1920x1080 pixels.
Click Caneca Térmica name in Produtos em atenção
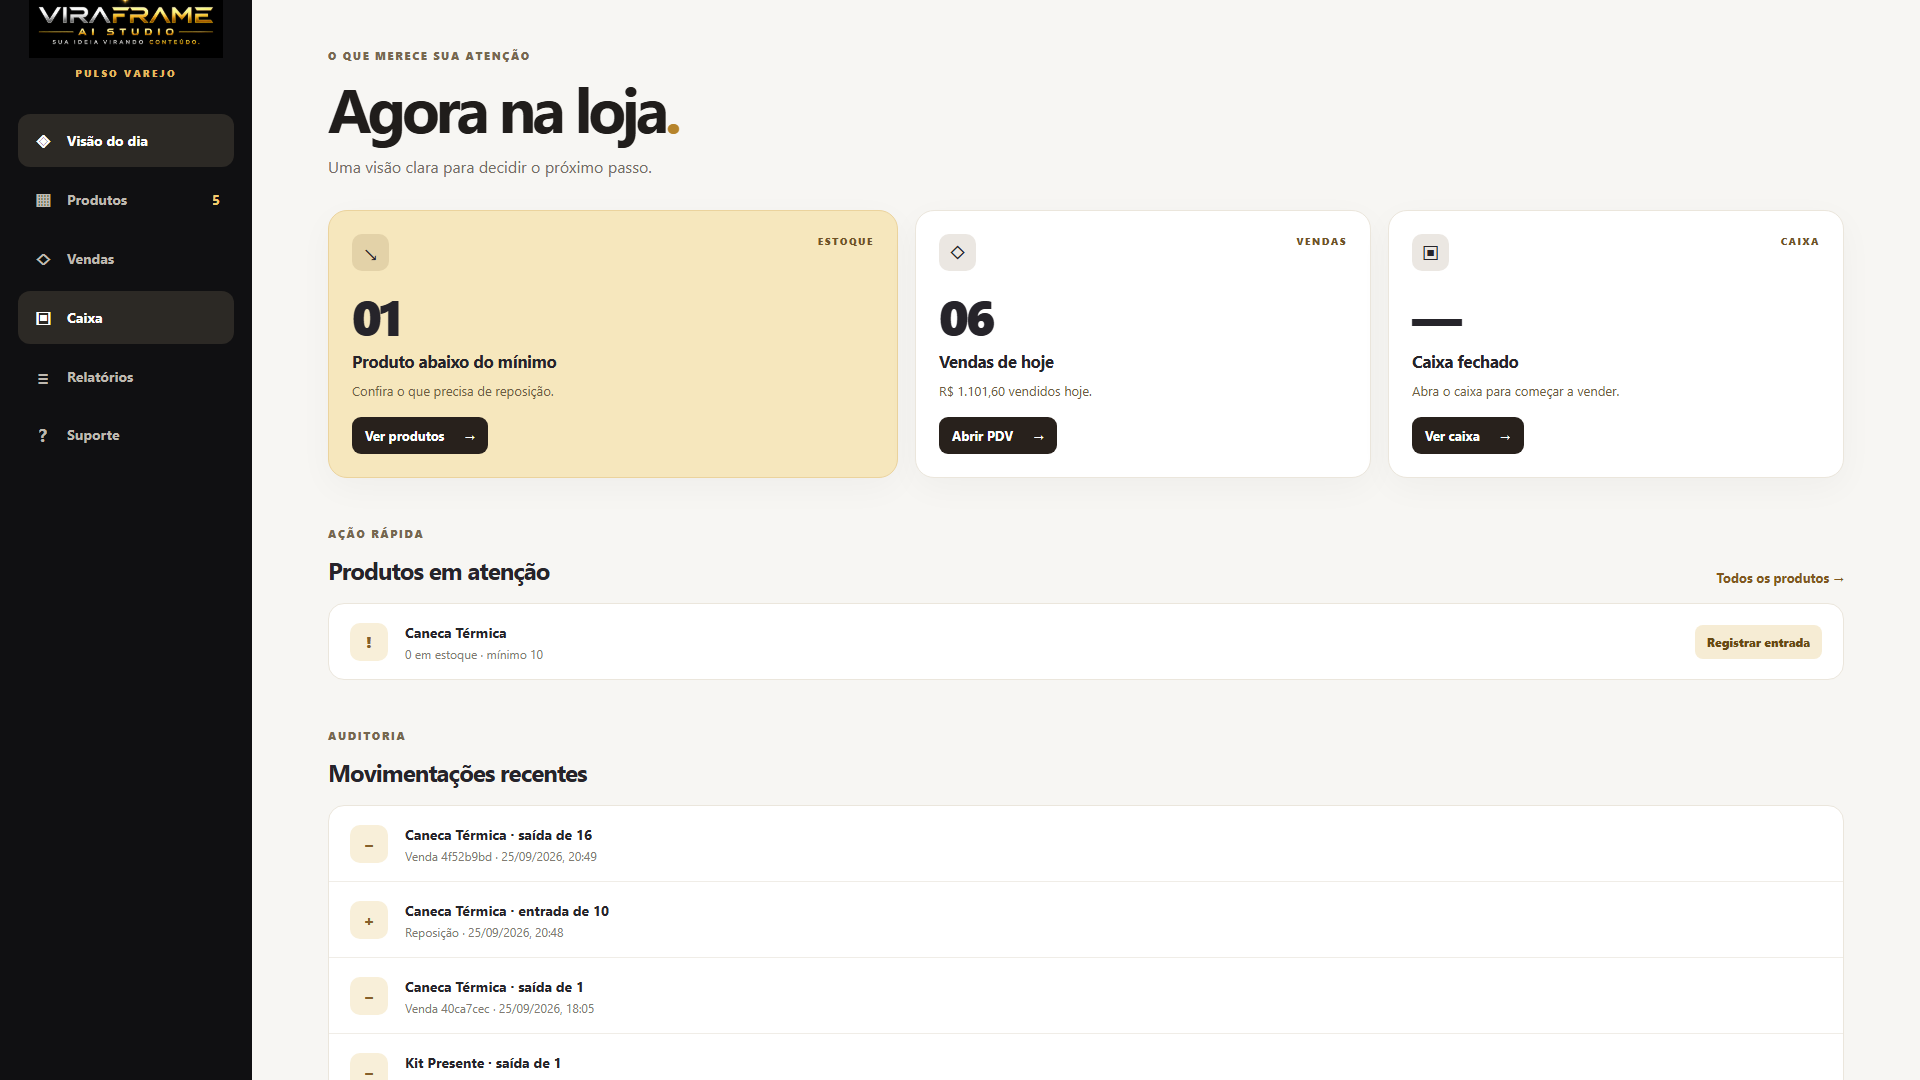[x=455, y=633]
